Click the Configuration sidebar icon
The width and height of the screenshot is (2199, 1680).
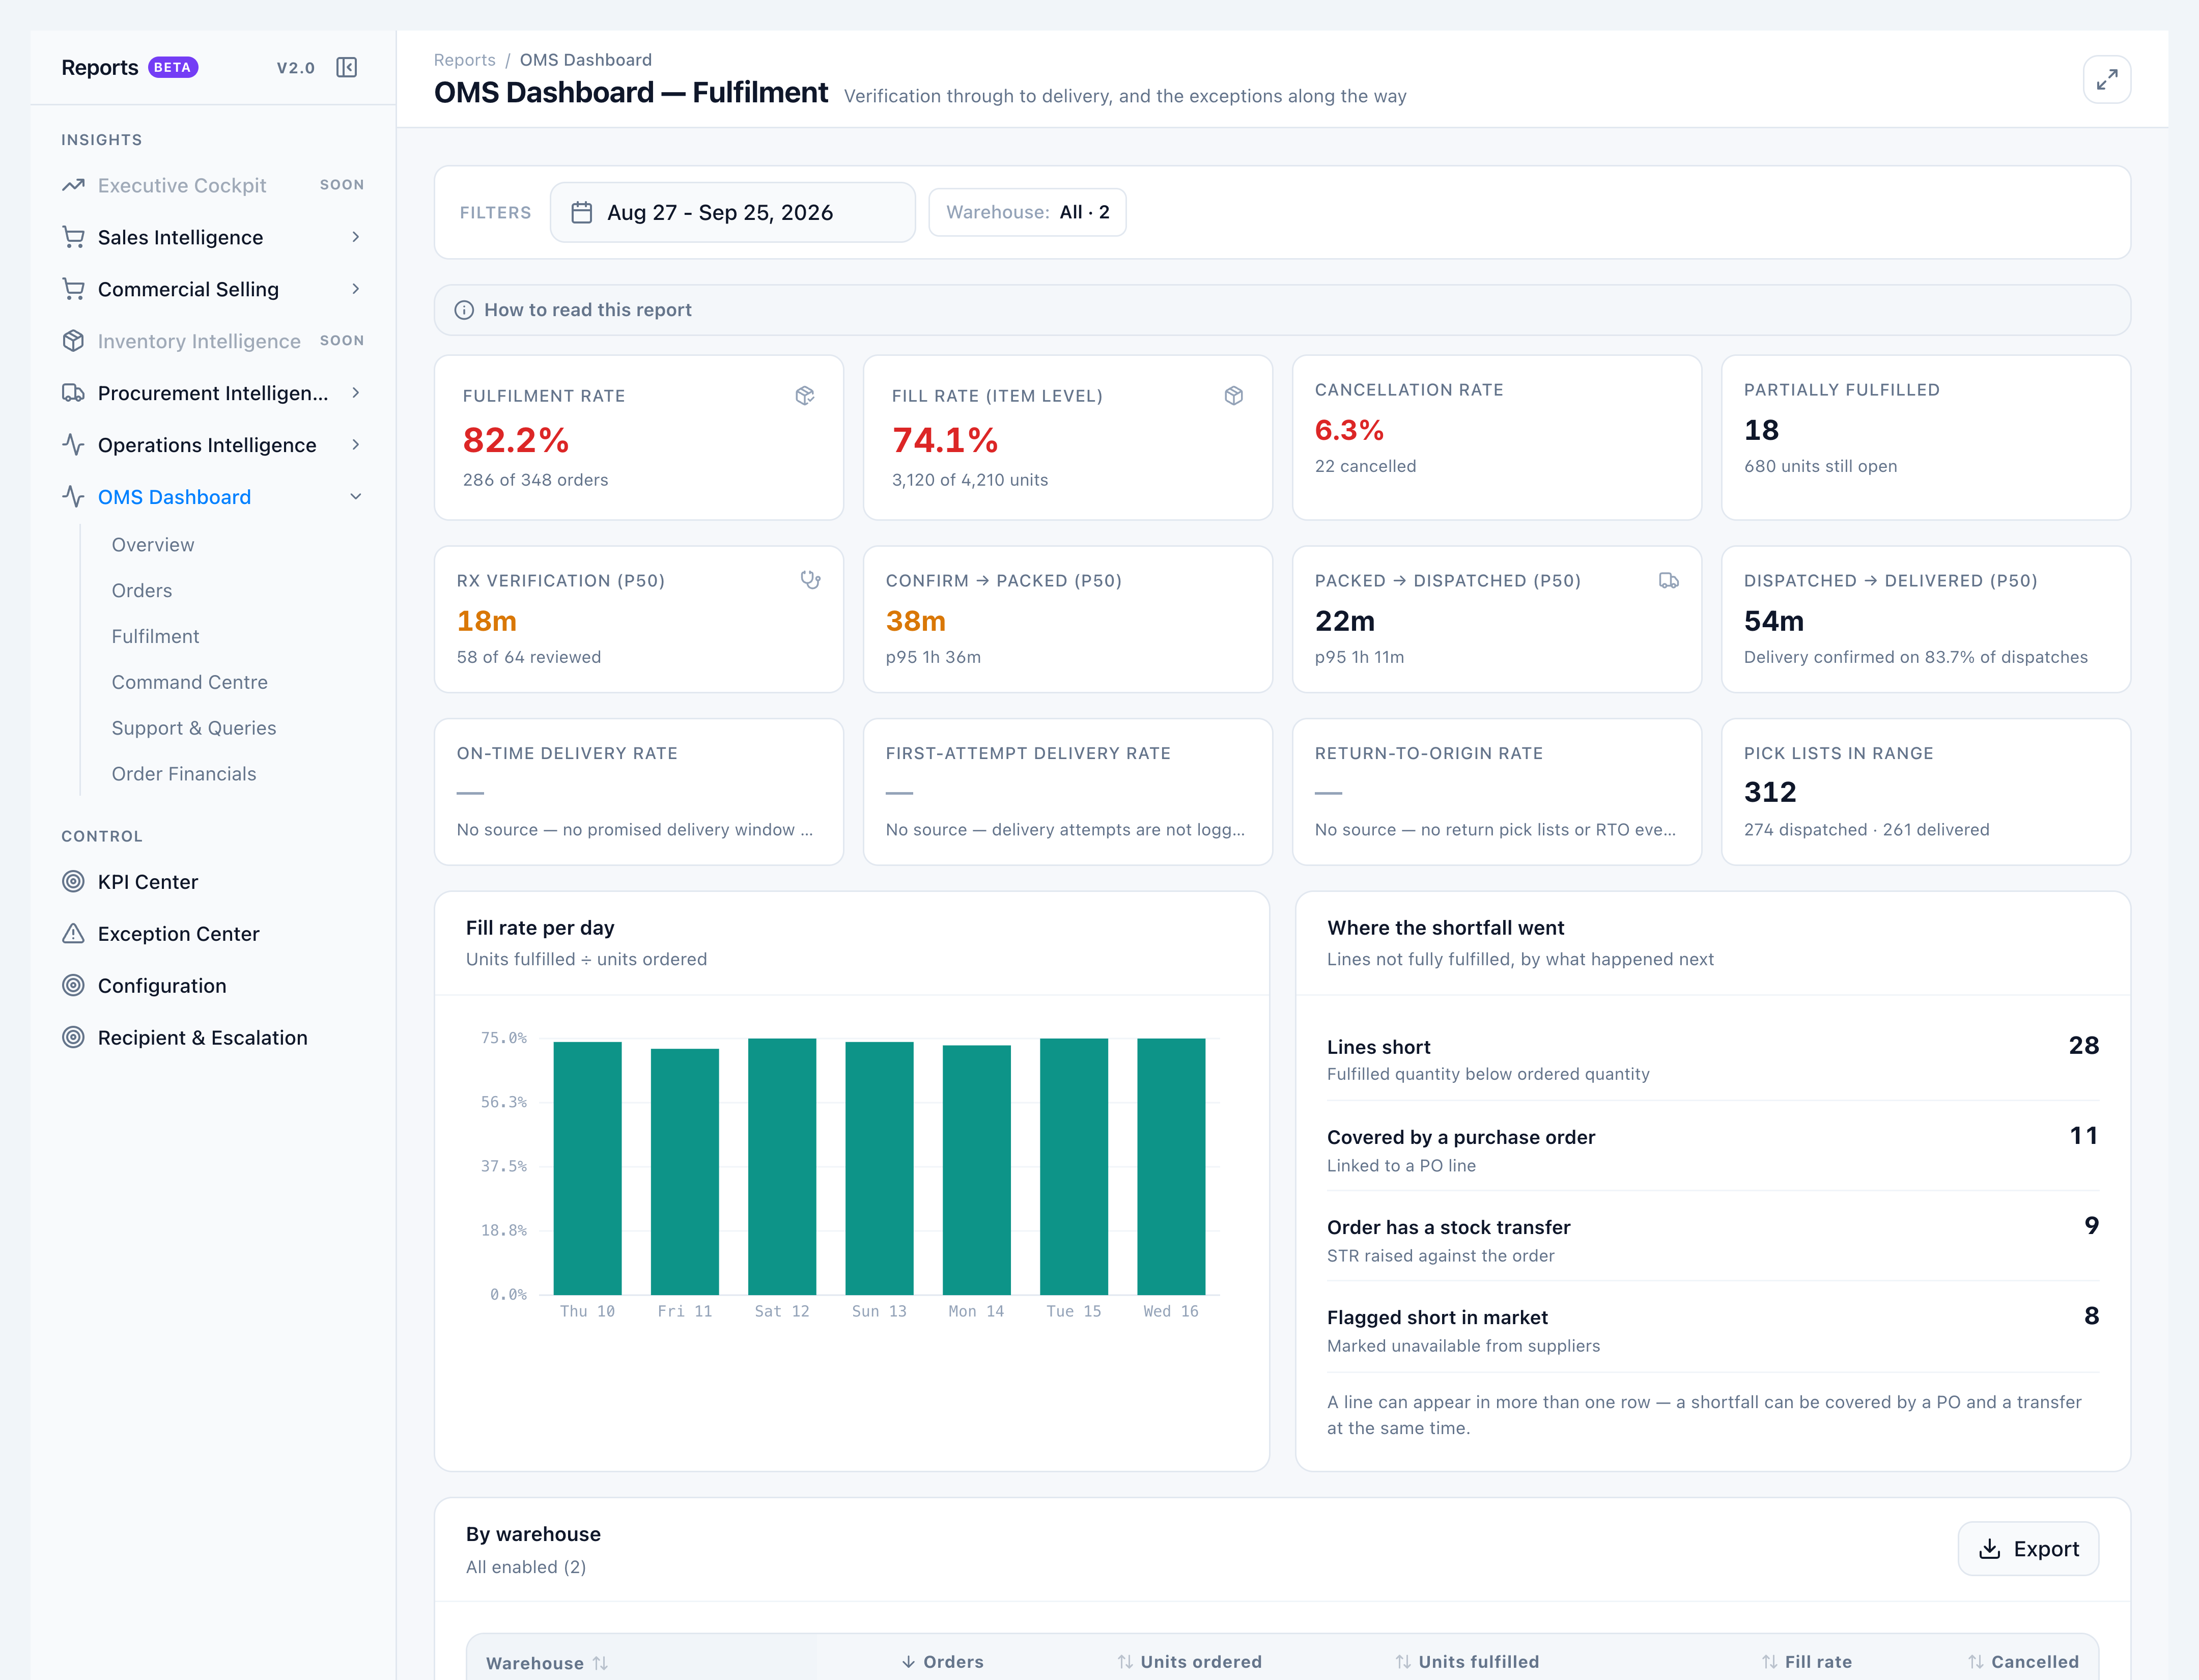pyautogui.click(x=73, y=985)
